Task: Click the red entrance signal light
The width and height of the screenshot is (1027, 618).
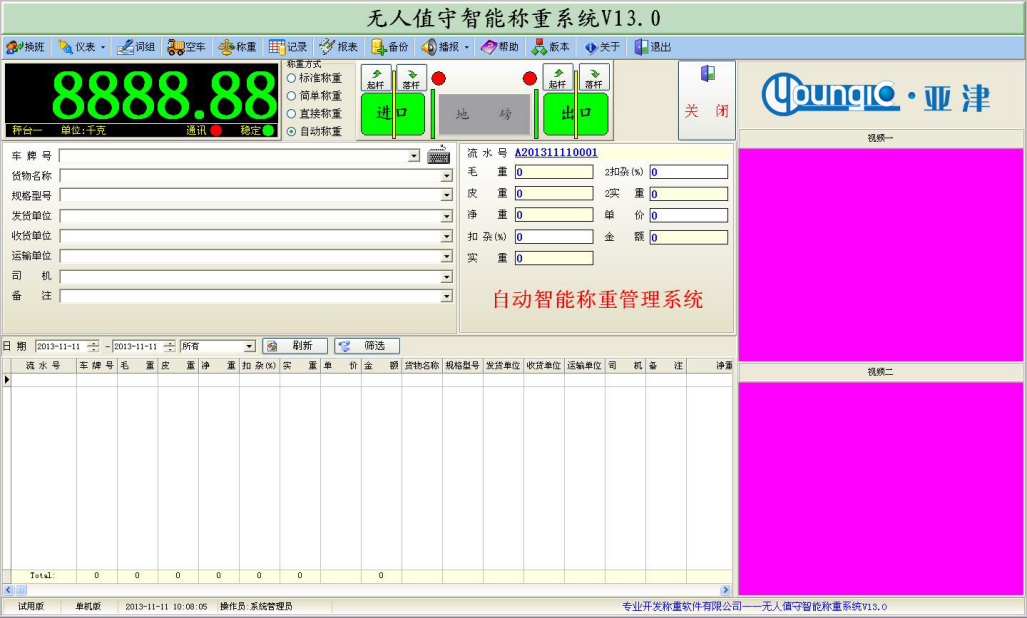Action: 439,79
